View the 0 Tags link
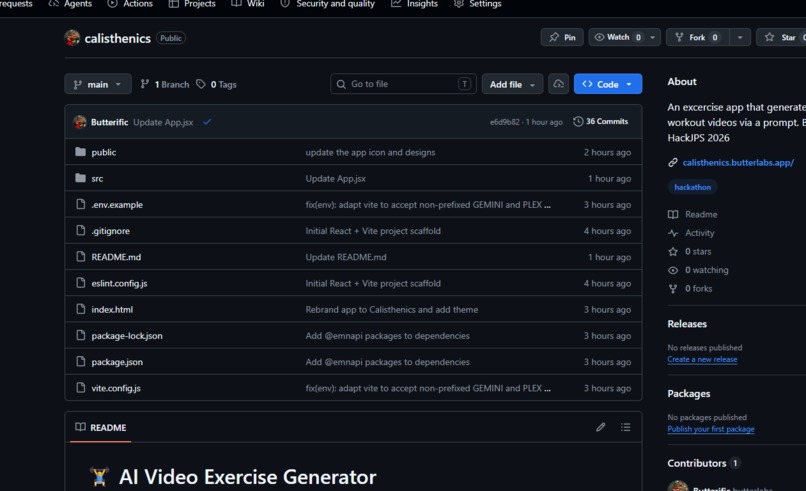The image size is (806, 491). [x=216, y=84]
